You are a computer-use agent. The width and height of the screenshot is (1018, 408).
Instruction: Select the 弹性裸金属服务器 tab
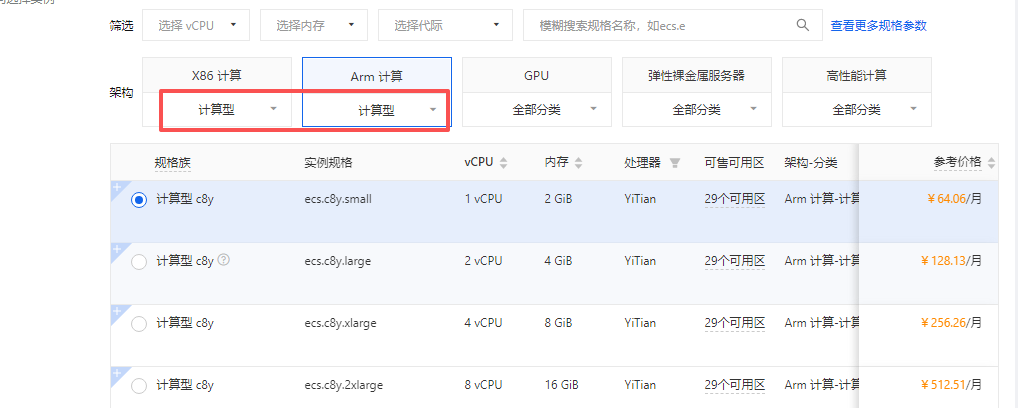[x=696, y=75]
